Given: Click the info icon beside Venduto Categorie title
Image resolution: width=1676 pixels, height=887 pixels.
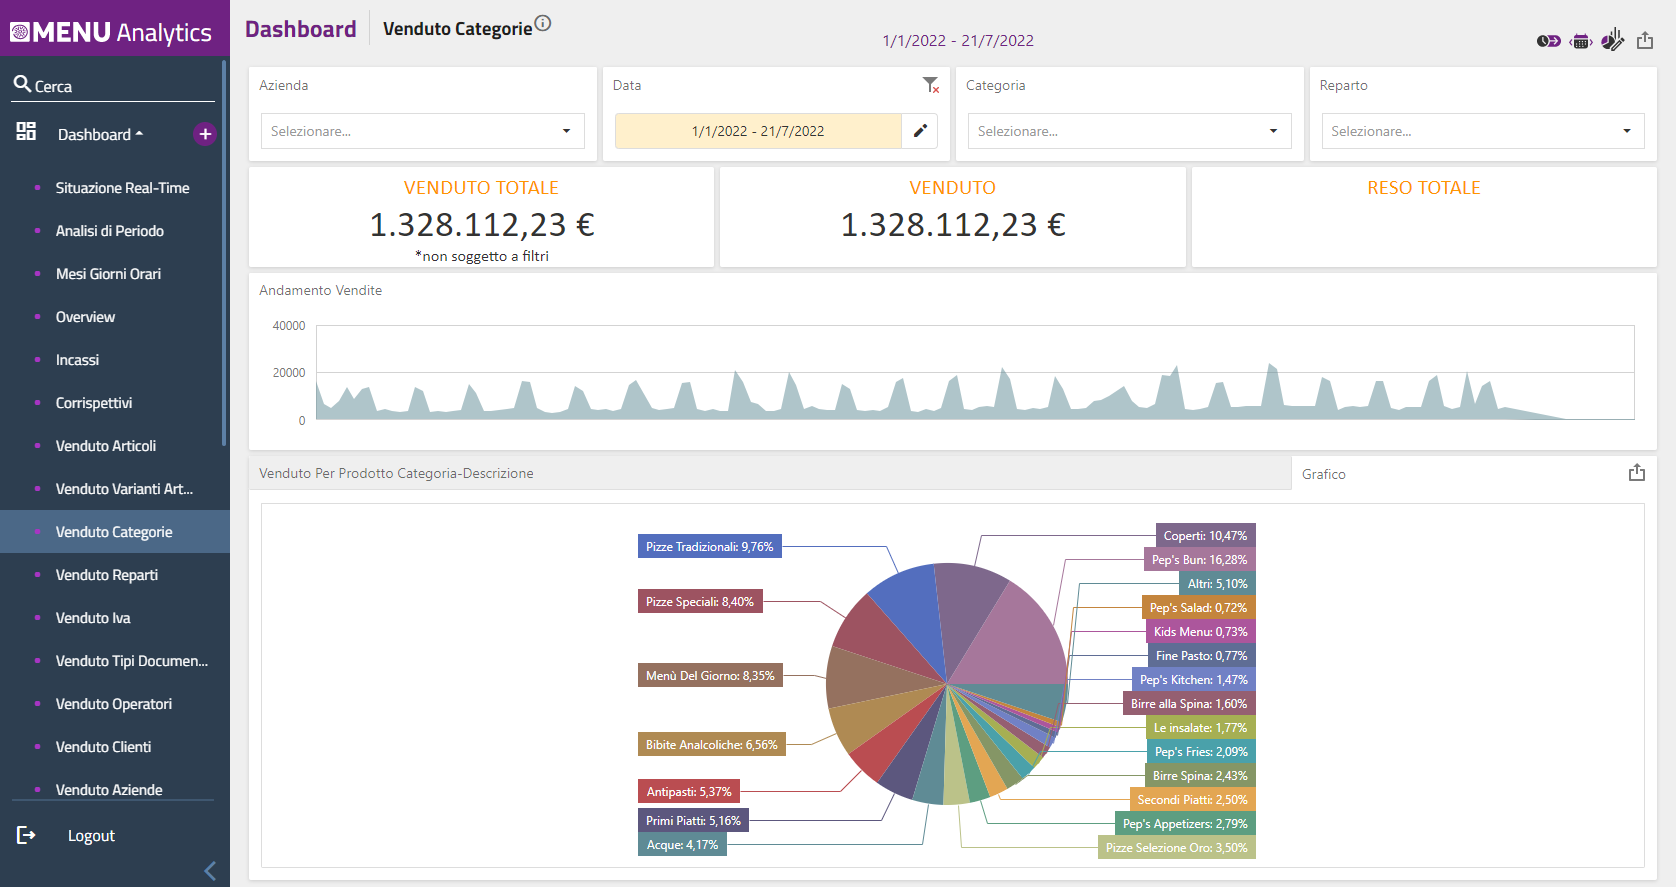Looking at the screenshot, I should (x=543, y=23).
